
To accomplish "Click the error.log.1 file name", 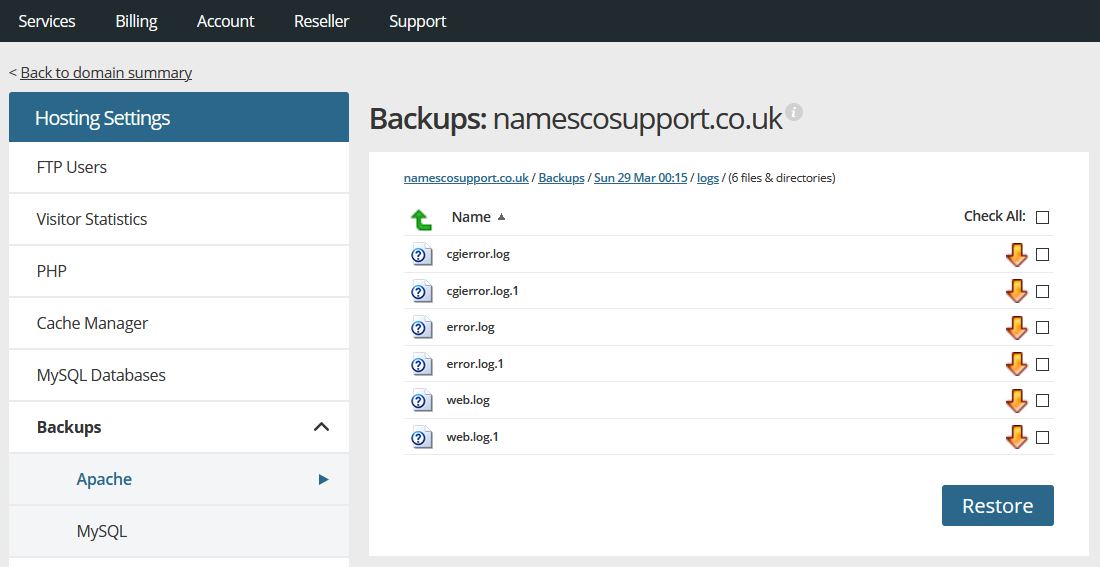I will (x=475, y=363).
